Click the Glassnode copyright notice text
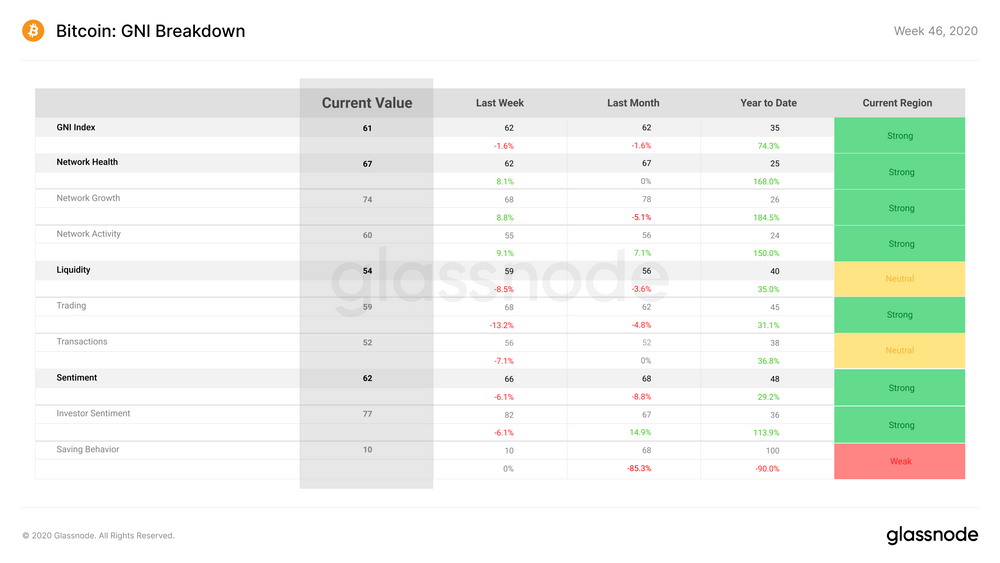Image resolution: width=1000 pixels, height=563 pixels. click(98, 536)
